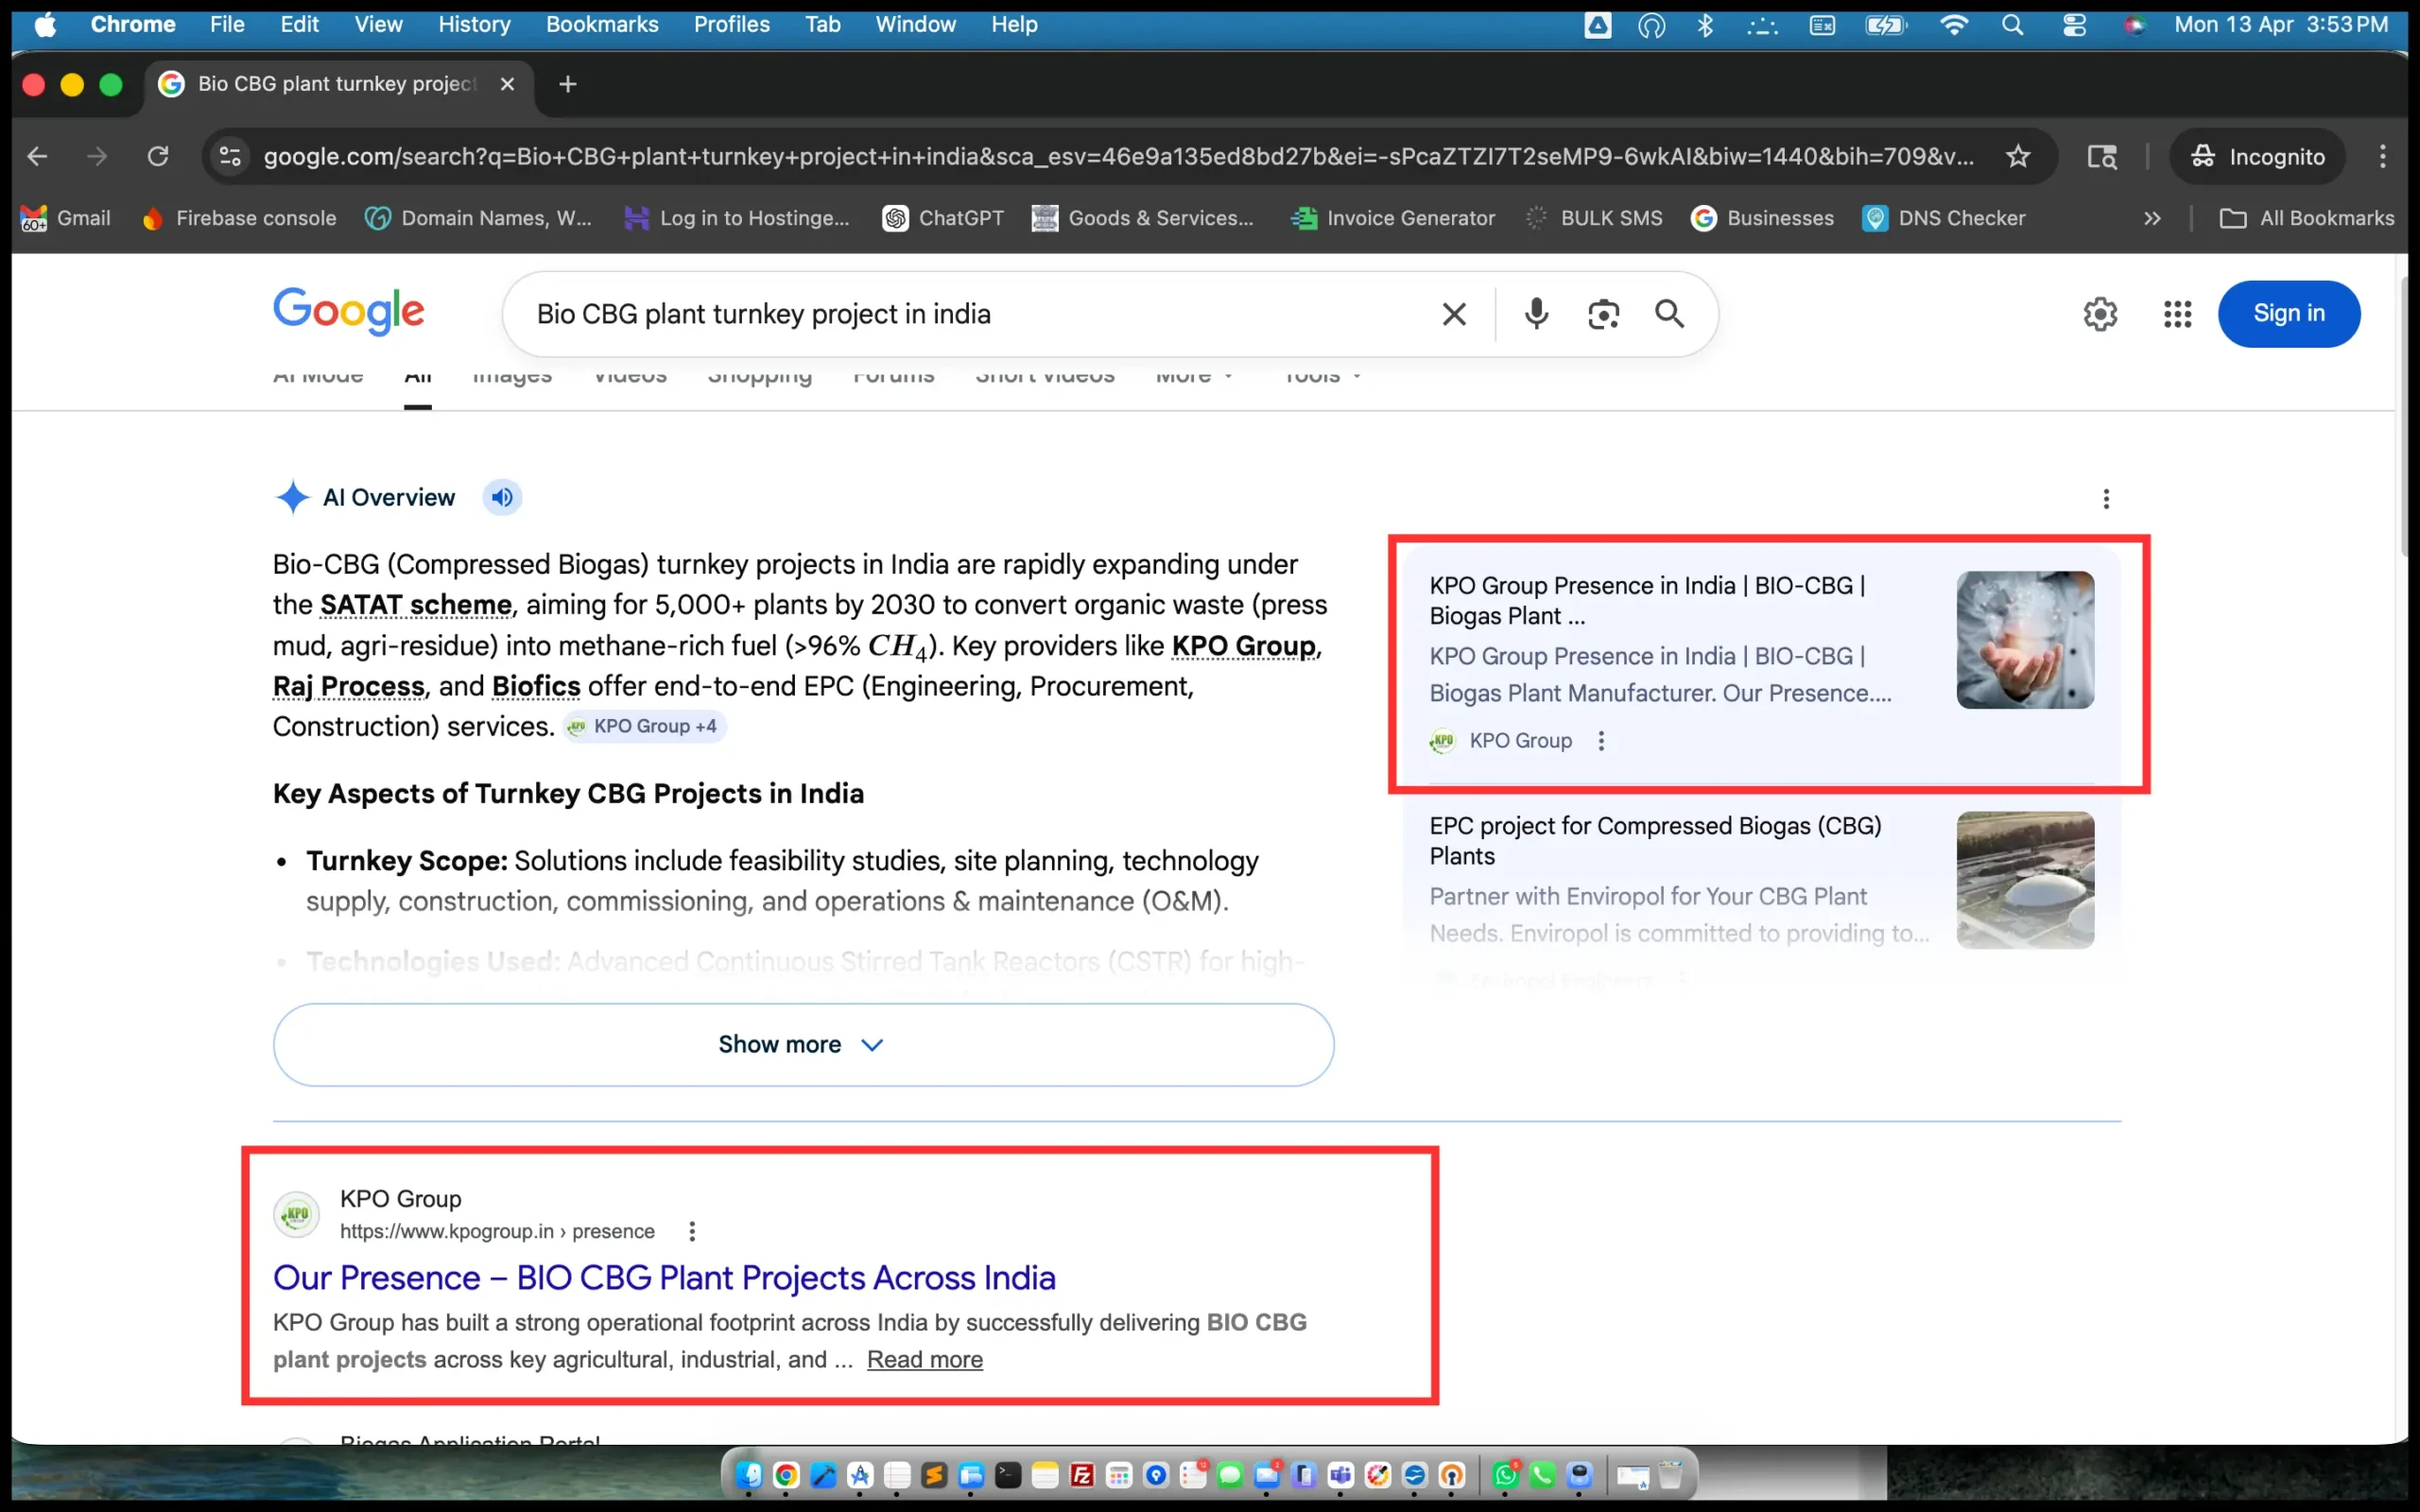Viewport: 2420px width, 1512px height.
Task: Open the Bookmarks menu
Action: click(601, 24)
